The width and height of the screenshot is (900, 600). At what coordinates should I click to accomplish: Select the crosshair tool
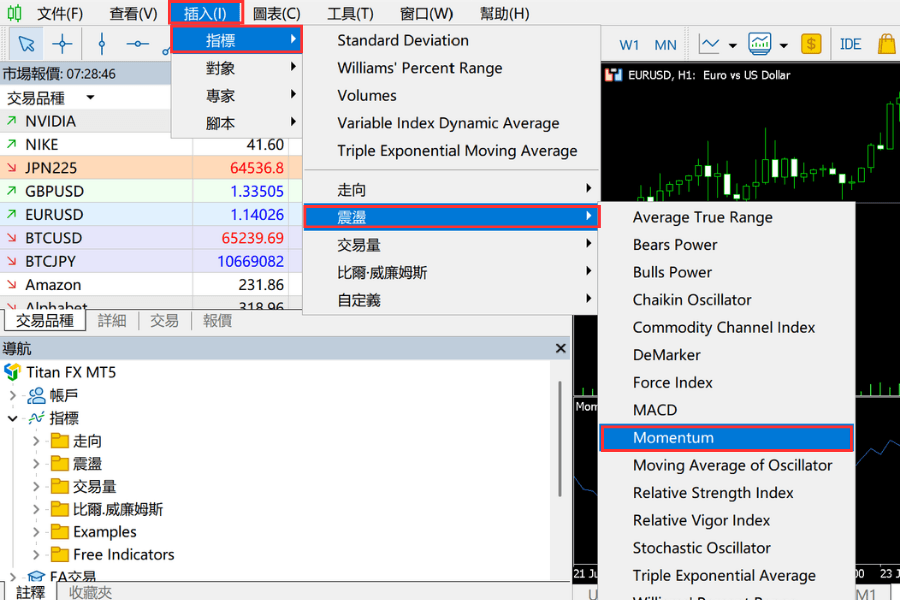click(x=62, y=44)
